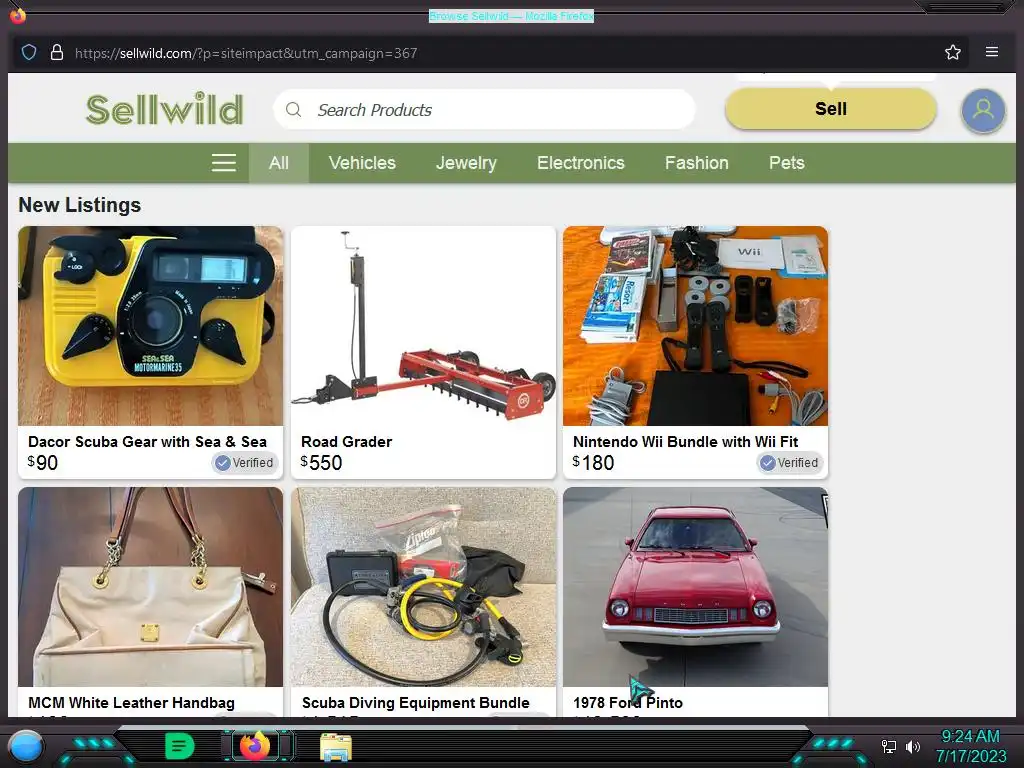
Task: Click the red road grader photo
Action: 423,326
